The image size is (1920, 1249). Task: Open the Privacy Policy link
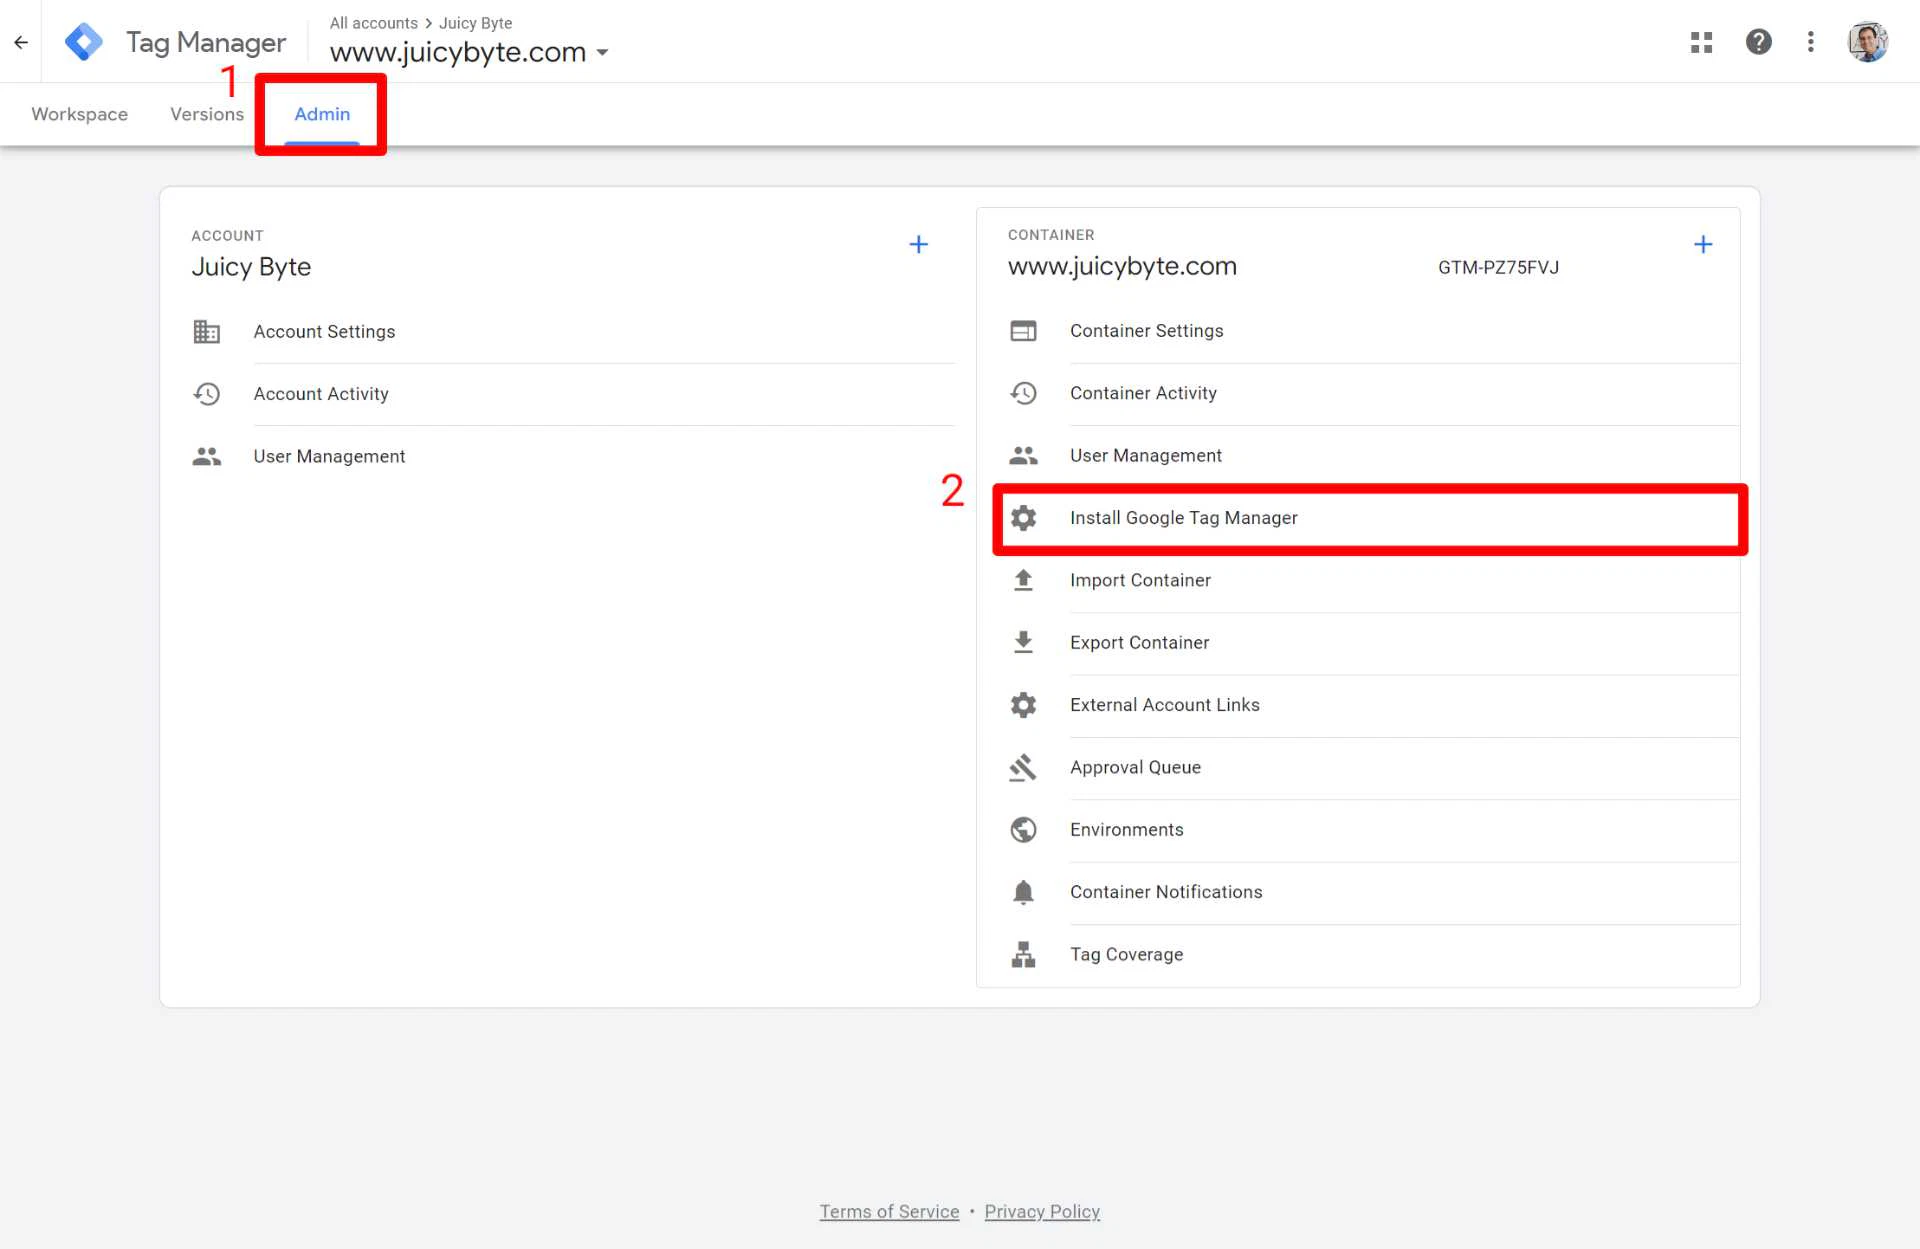[x=1041, y=1211]
